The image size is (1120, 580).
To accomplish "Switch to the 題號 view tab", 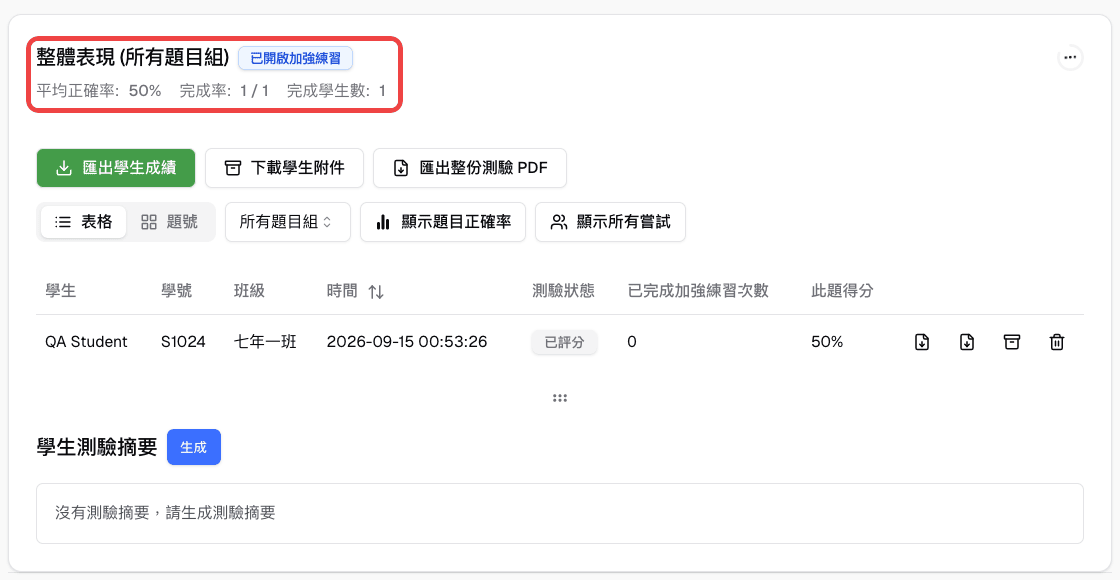I will 169,222.
